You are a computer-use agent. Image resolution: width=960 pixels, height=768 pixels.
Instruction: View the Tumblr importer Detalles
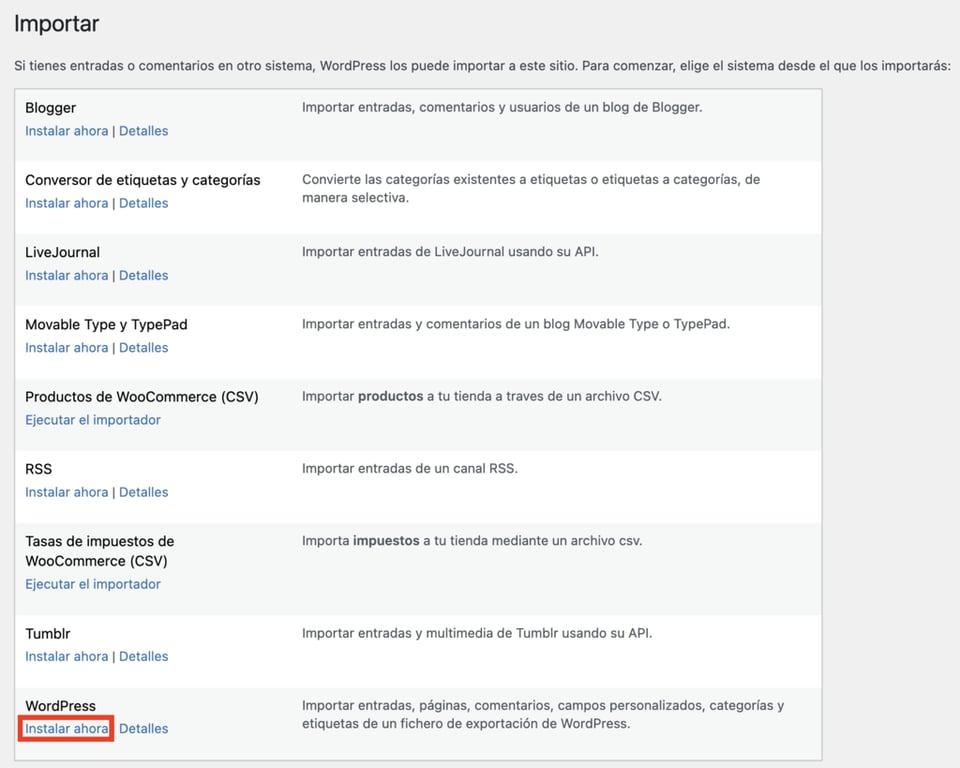(143, 656)
